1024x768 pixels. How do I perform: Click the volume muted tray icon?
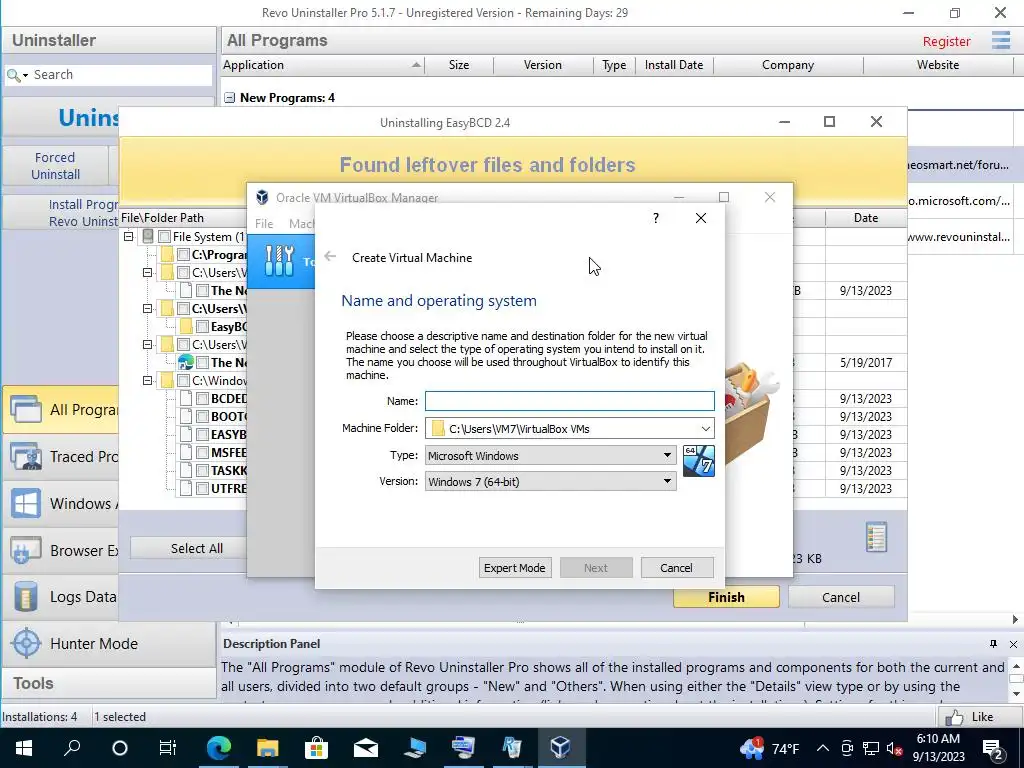point(894,748)
